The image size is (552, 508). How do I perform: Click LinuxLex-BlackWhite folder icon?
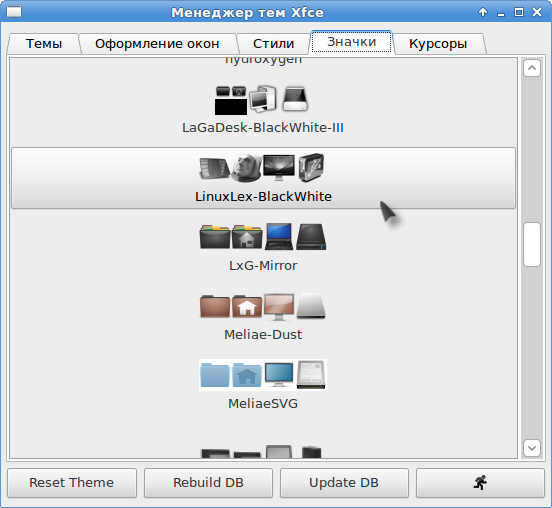214,168
